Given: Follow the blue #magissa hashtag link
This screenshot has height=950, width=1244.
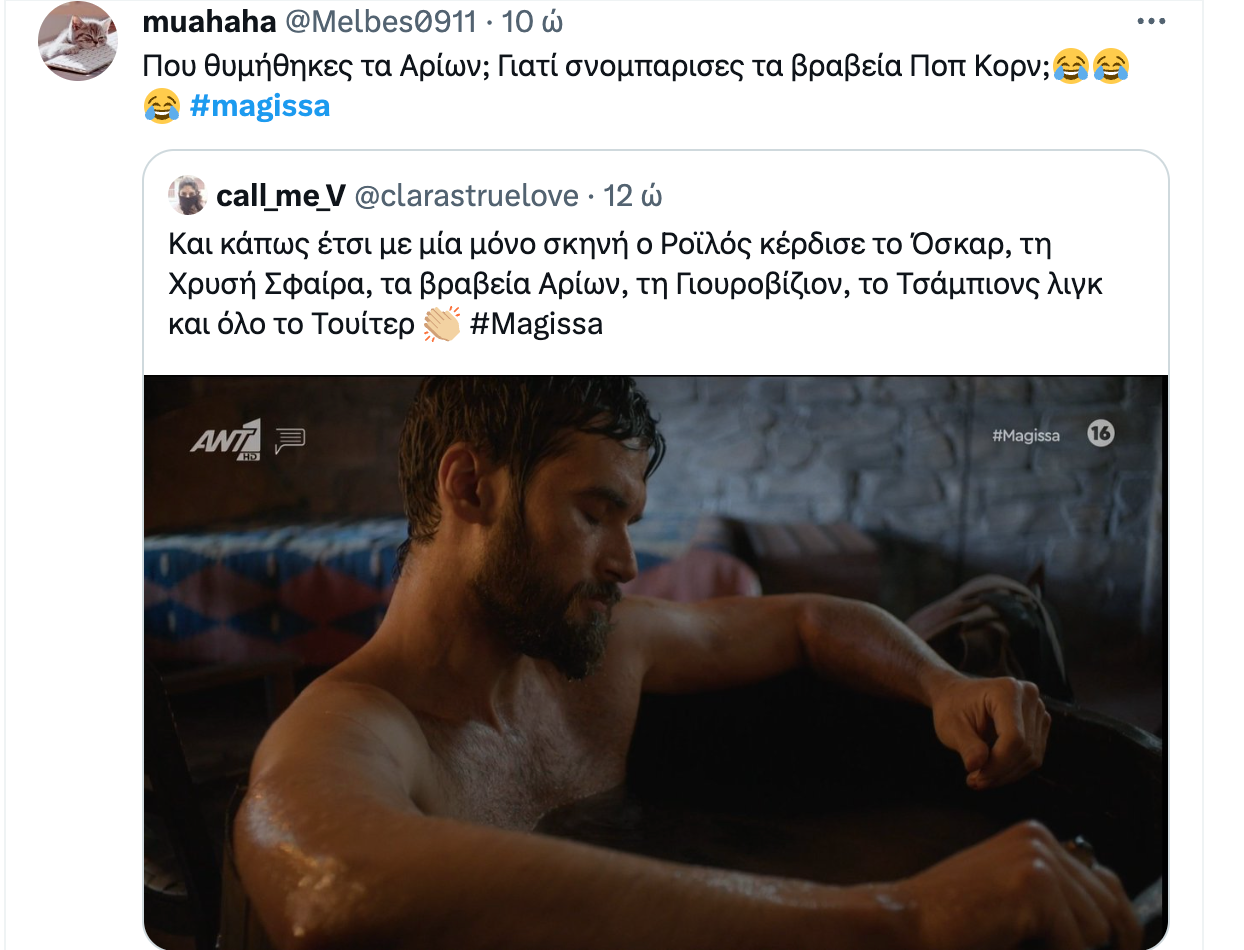Looking at the screenshot, I should [x=259, y=105].
